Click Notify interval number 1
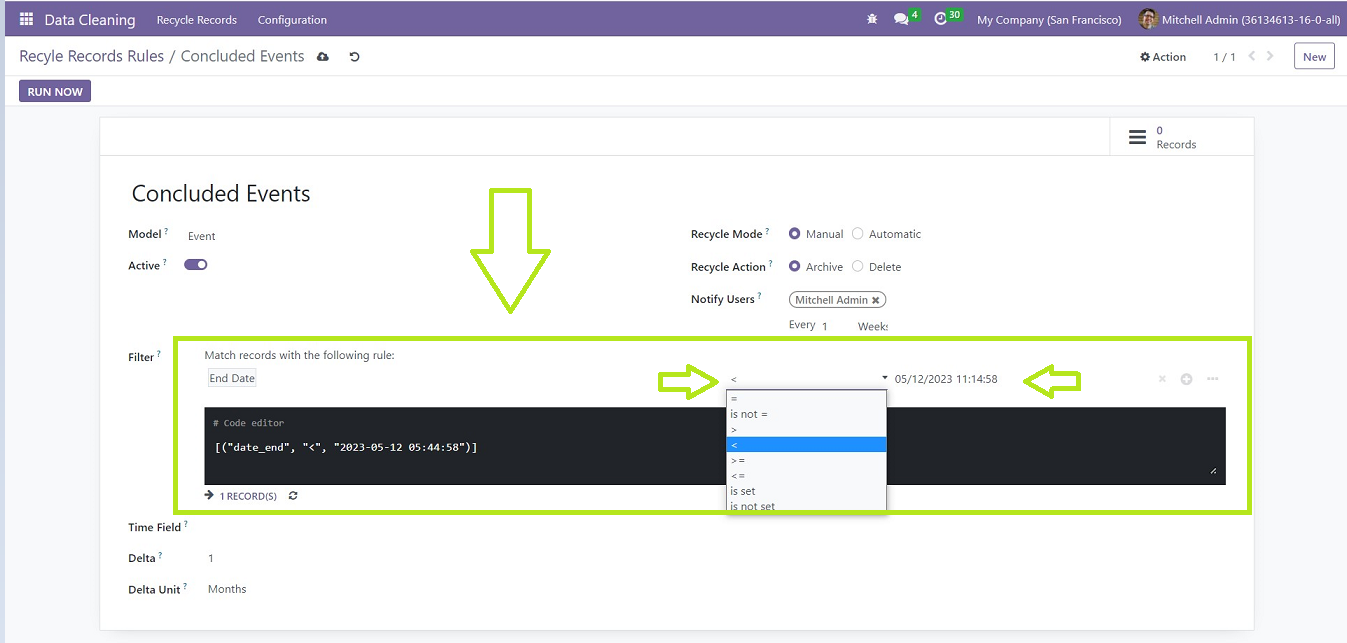The image size is (1347, 643). [825, 326]
